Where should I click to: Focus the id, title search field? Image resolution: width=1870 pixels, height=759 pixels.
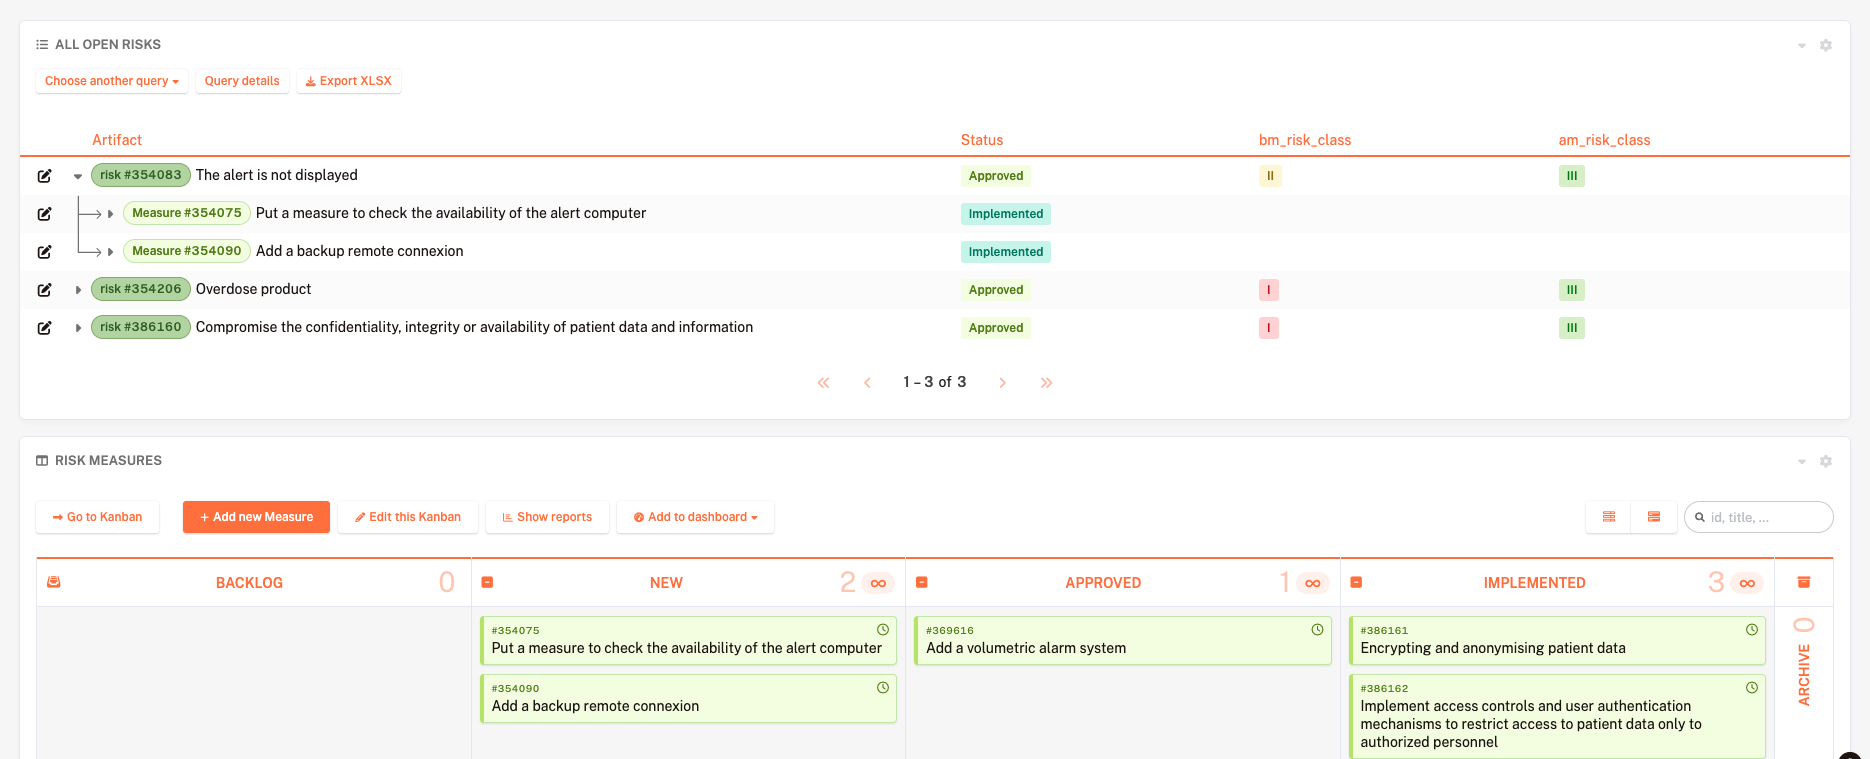pos(1766,517)
